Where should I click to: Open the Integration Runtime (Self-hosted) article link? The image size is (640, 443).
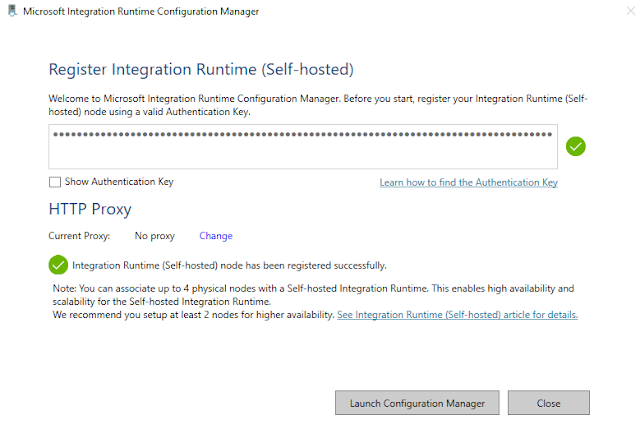(x=458, y=315)
